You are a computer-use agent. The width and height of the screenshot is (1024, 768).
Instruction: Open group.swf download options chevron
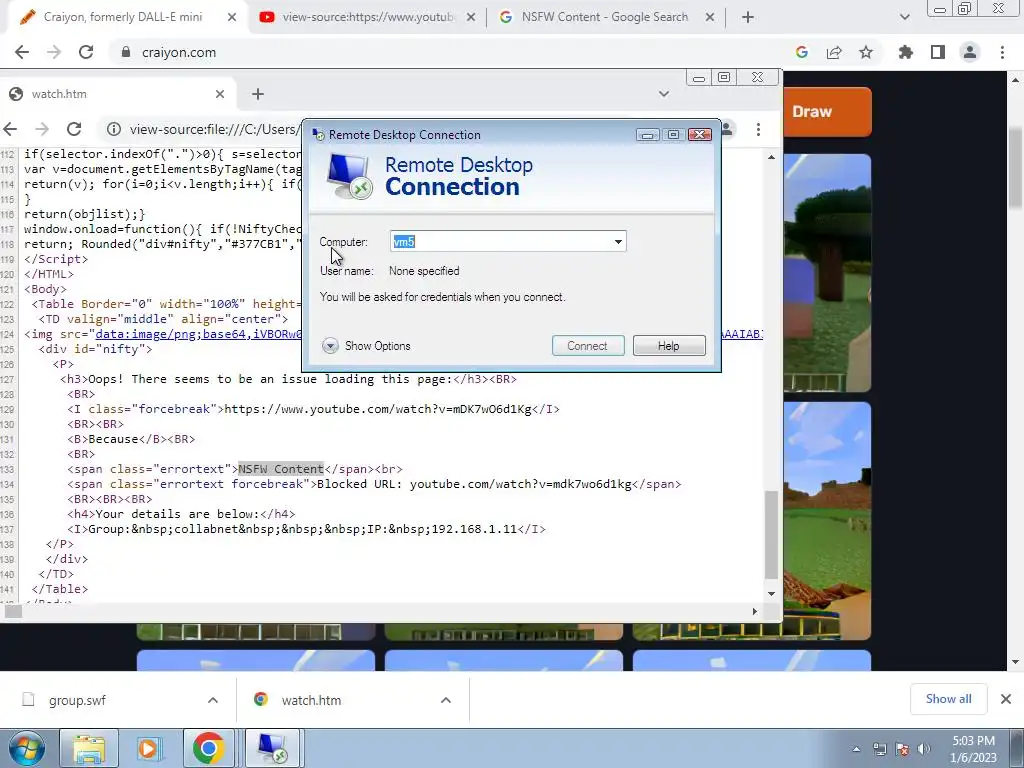point(213,700)
